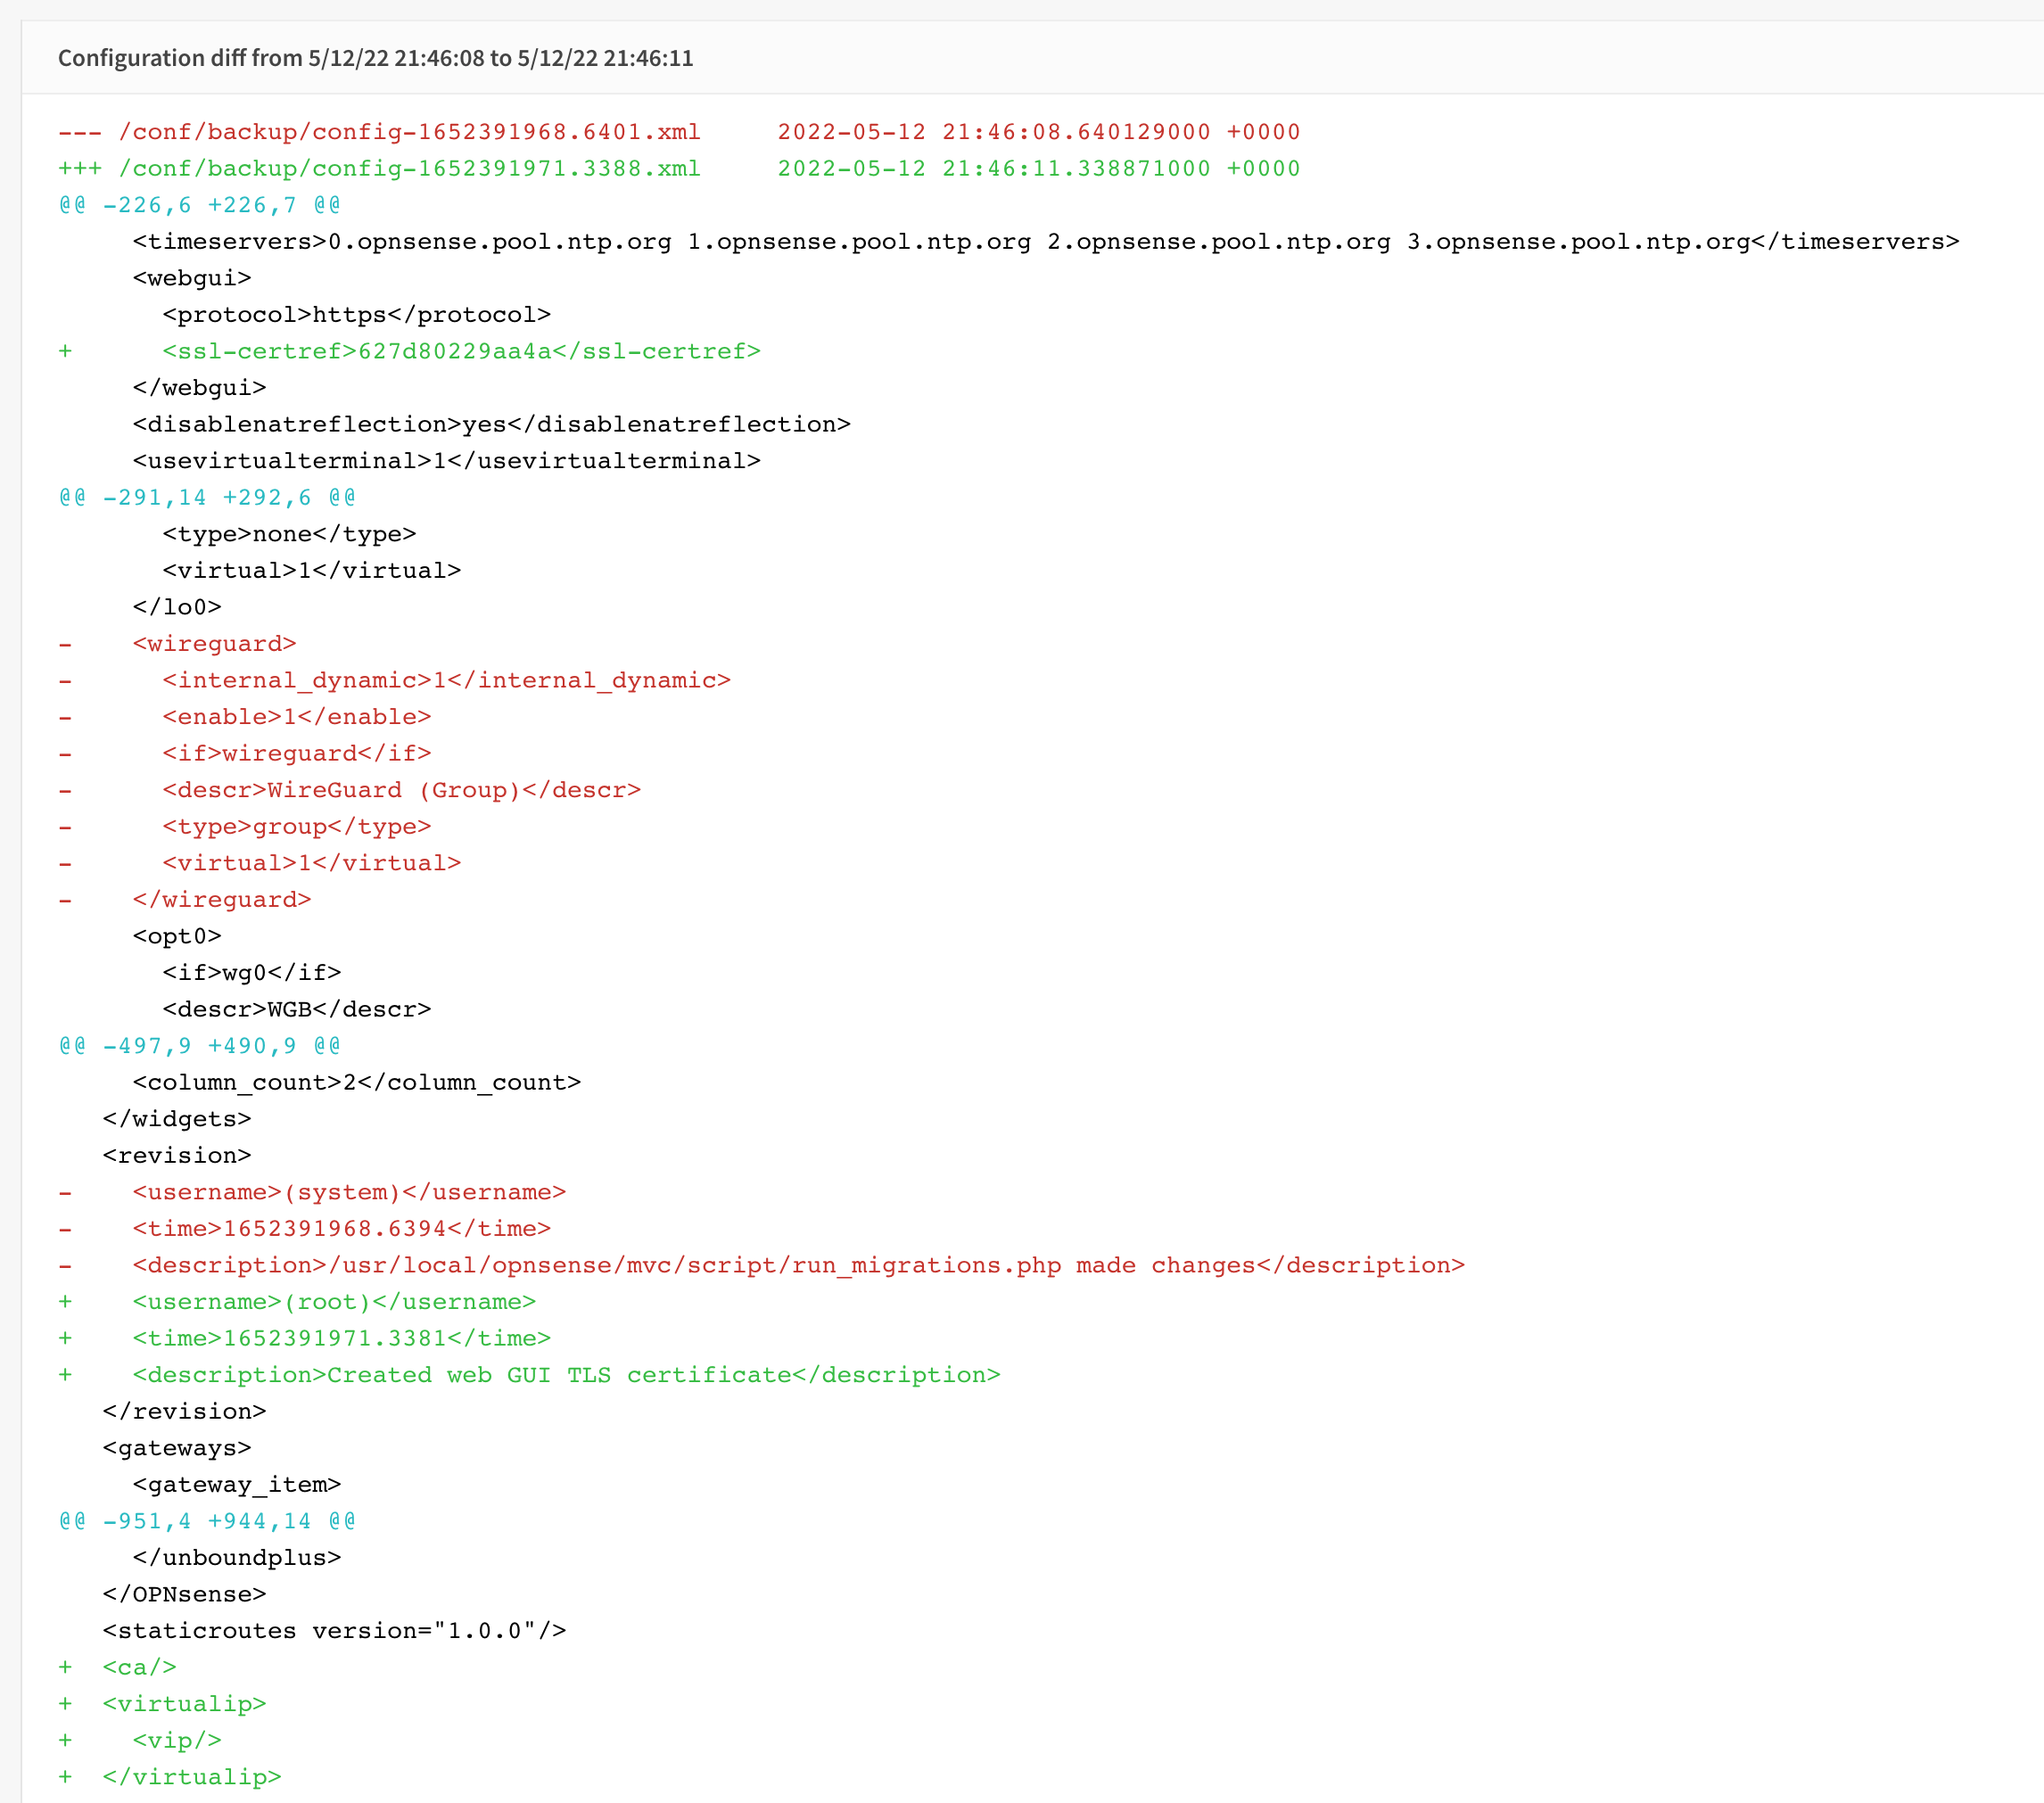Select the filename config-1652391971.3388.xml
The image size is (2044, 1803).
tap(410, 168)
